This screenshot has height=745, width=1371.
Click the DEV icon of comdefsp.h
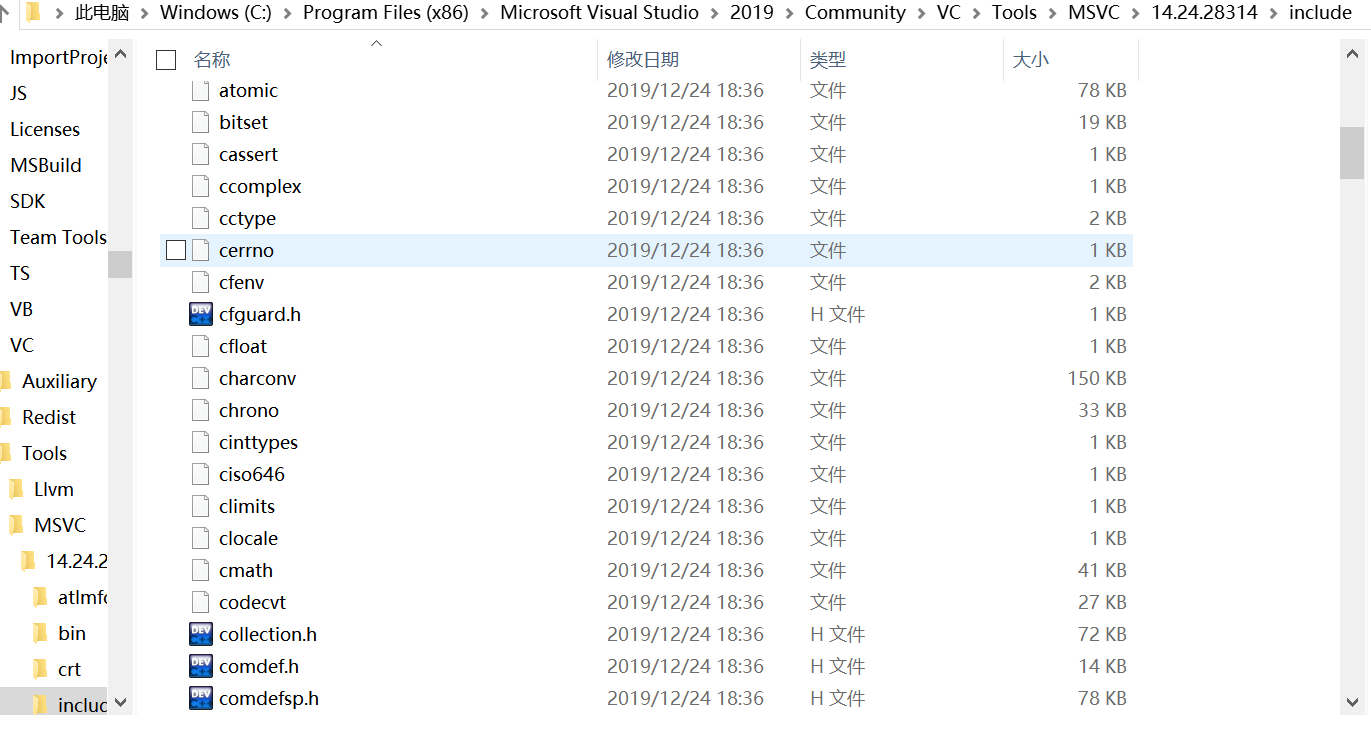point(201,699)
